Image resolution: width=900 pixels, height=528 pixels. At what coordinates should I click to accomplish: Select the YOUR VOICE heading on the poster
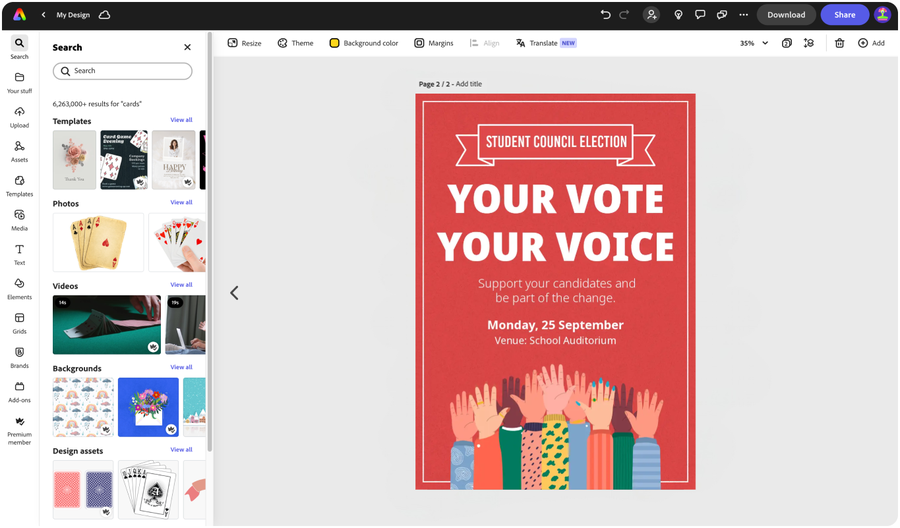[556, 247]
